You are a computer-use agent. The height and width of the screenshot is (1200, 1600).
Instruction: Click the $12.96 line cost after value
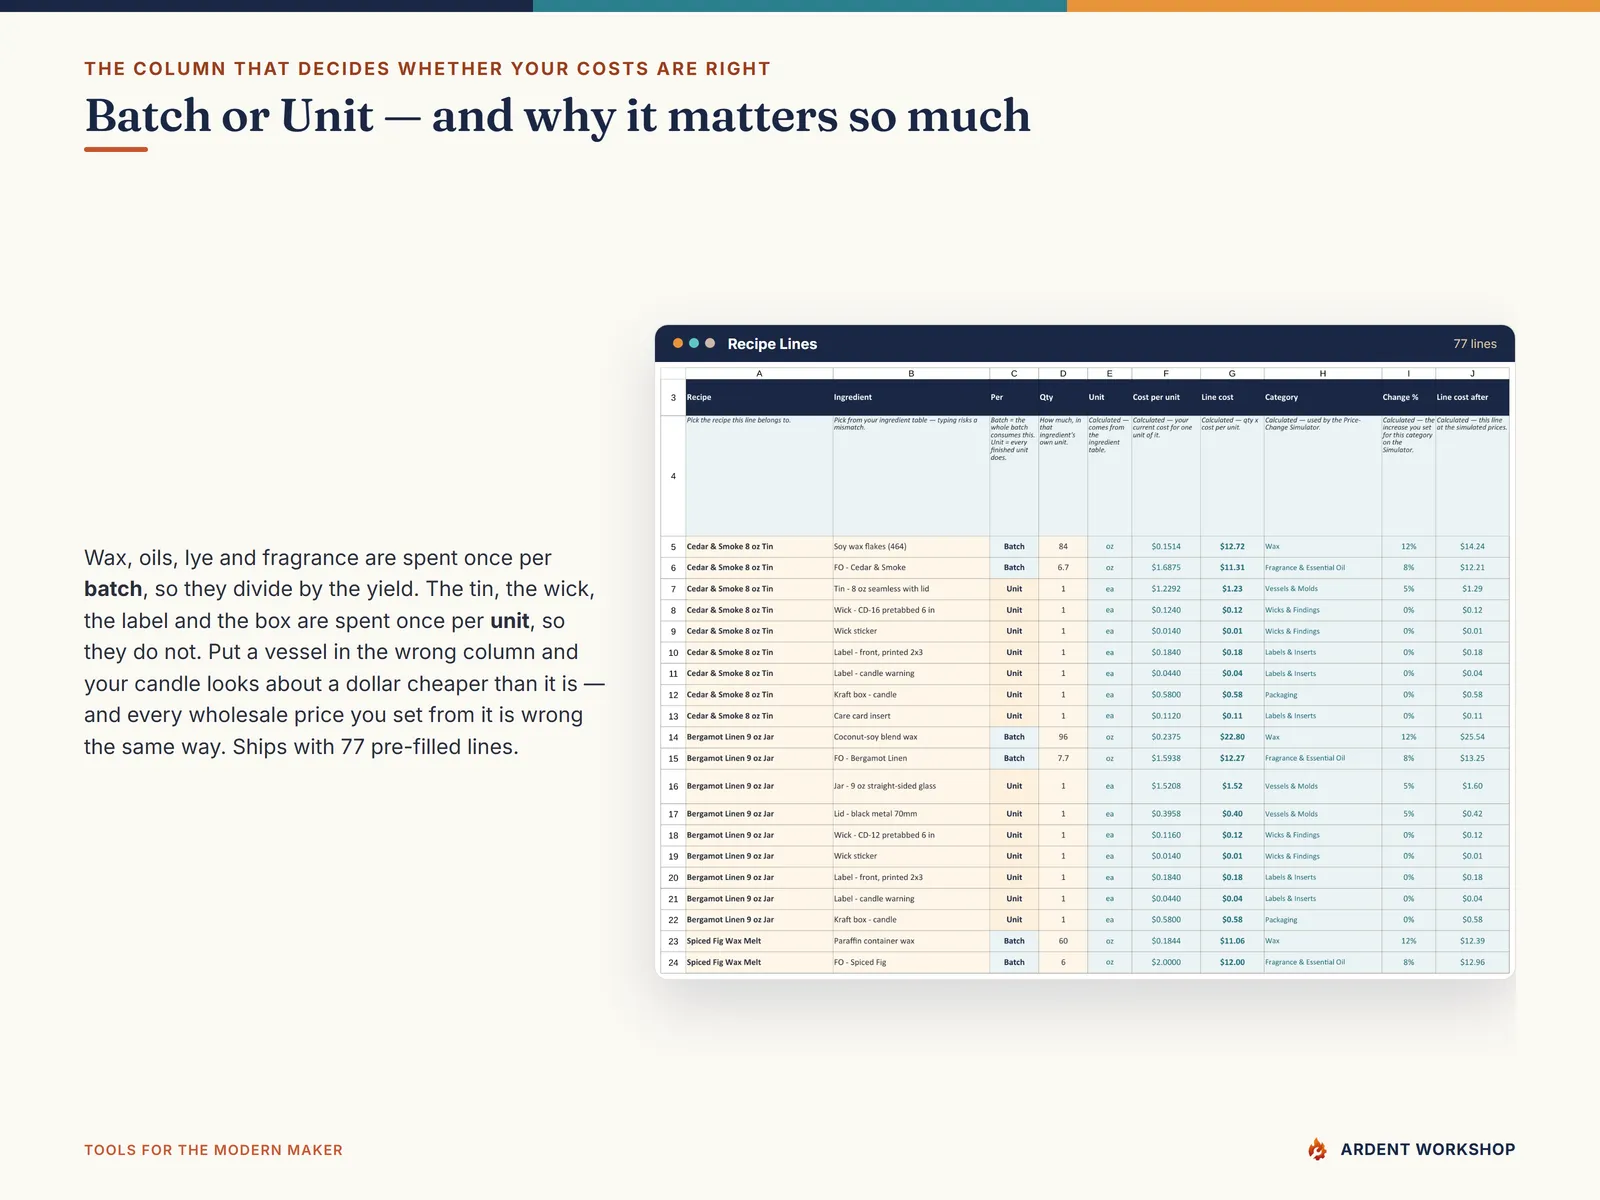click(x=1472, y=962)
